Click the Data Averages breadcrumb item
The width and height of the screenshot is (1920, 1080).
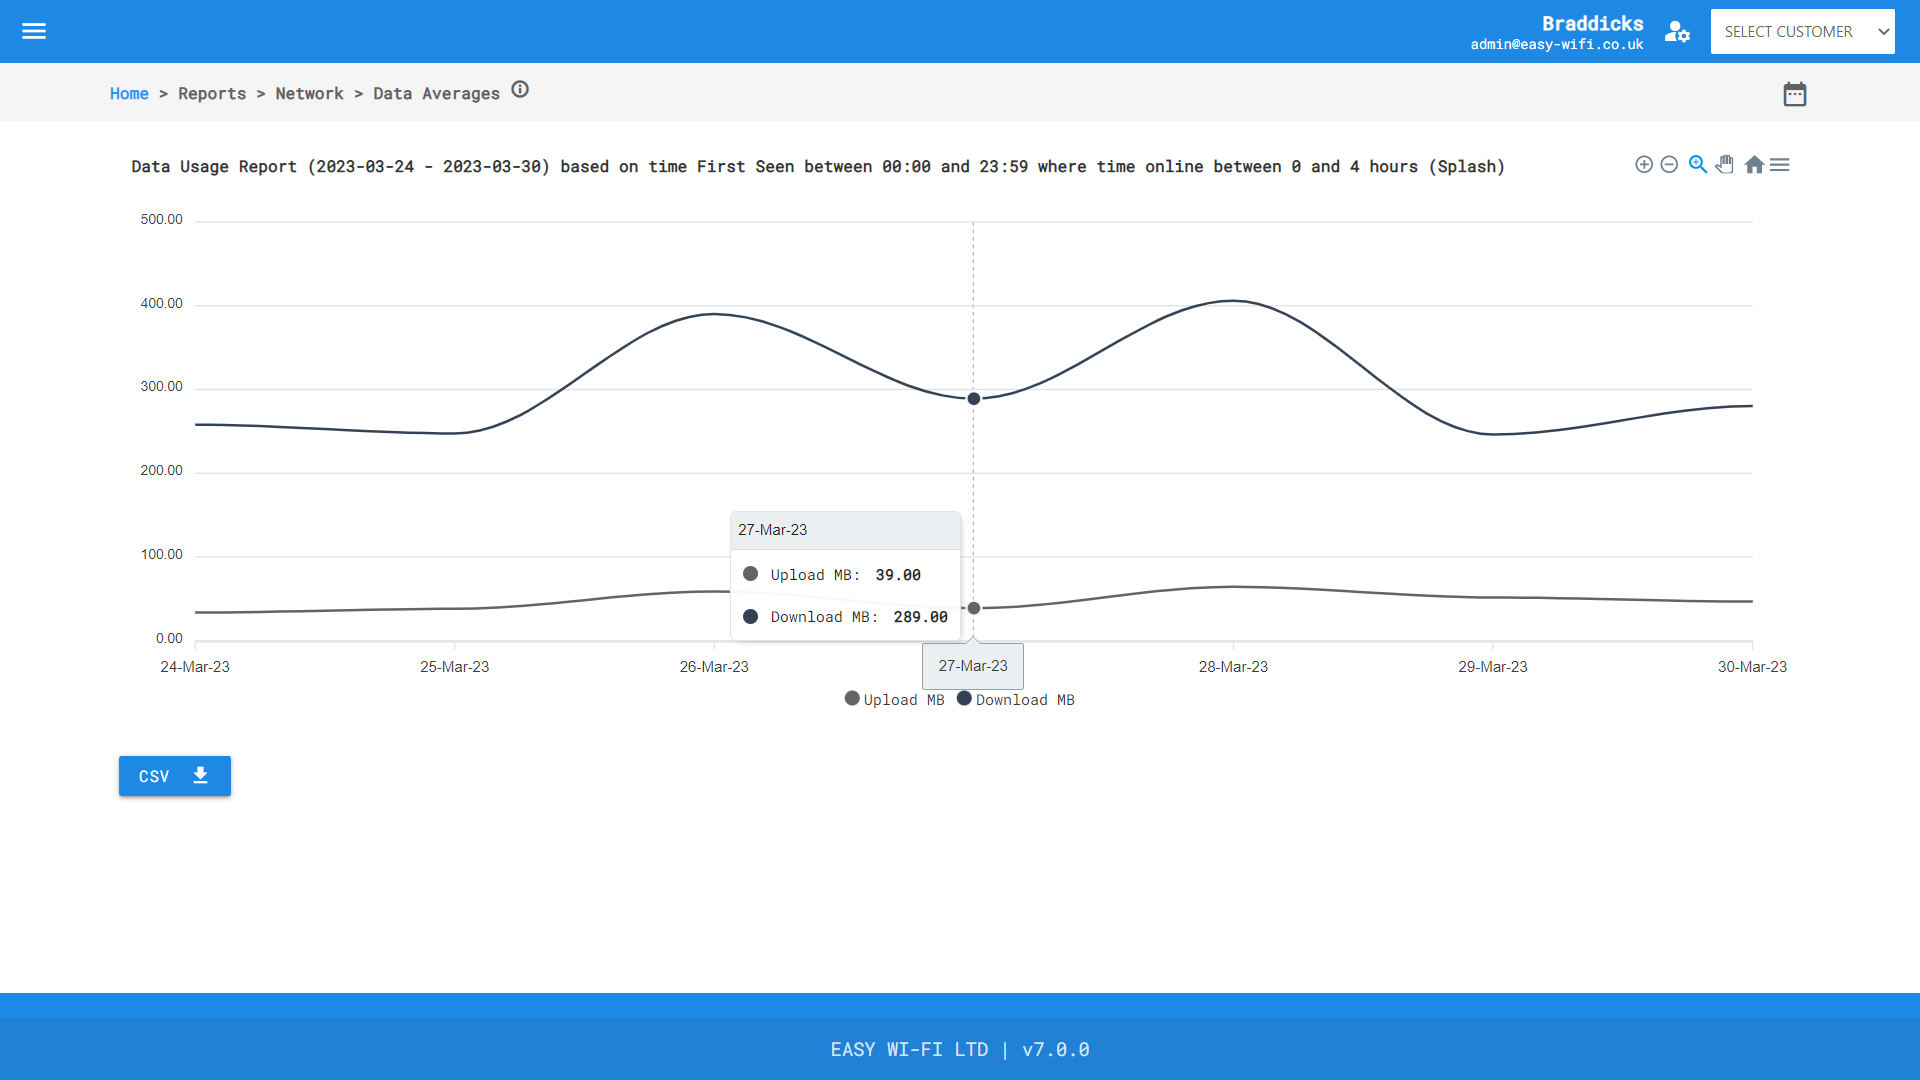coord(436,93)
